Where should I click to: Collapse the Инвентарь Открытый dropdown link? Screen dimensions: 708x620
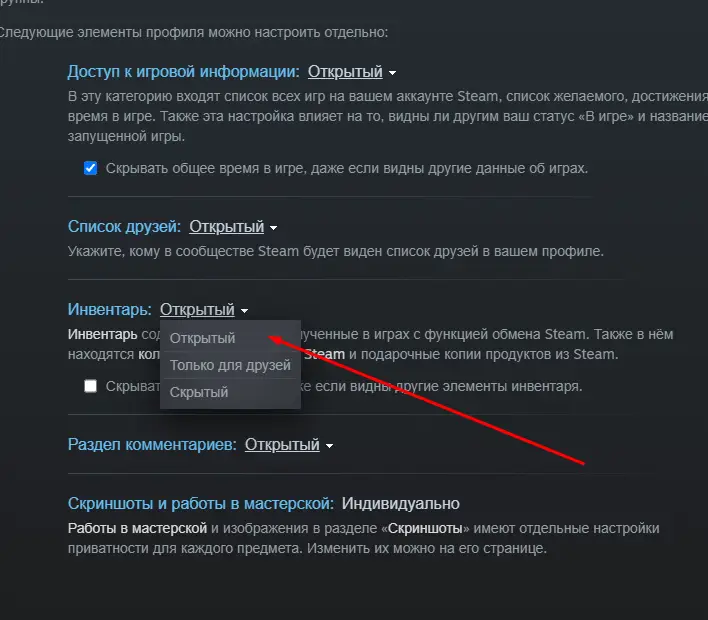(x=197, y=310)
